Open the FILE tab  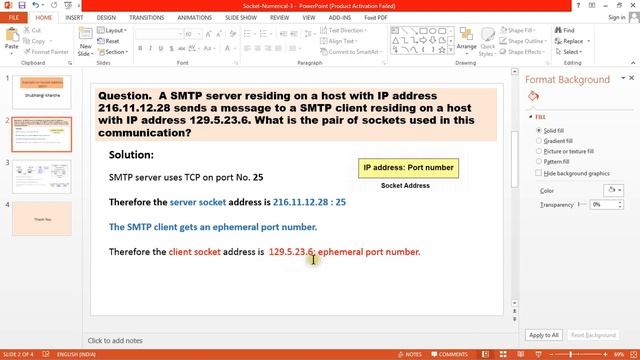(13, 18)
